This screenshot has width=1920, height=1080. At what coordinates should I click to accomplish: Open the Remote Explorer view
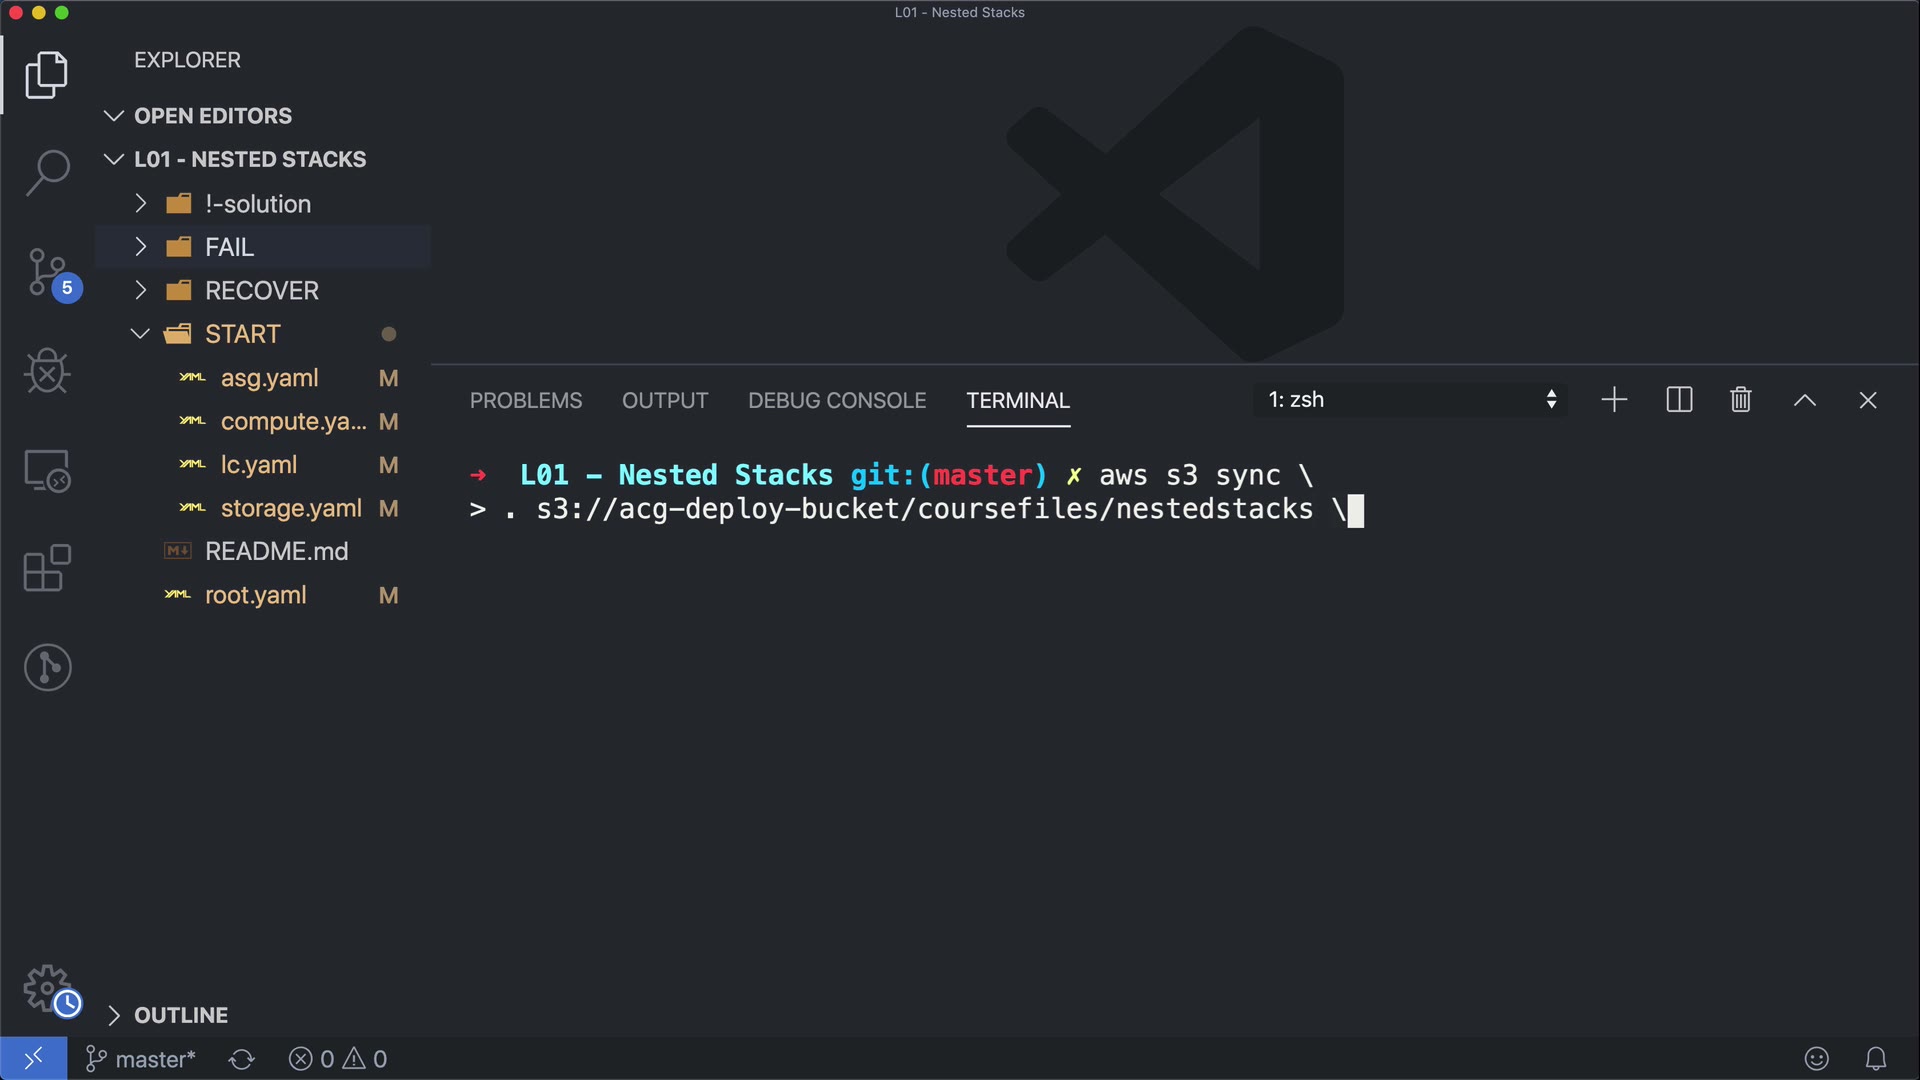(47, 470)
